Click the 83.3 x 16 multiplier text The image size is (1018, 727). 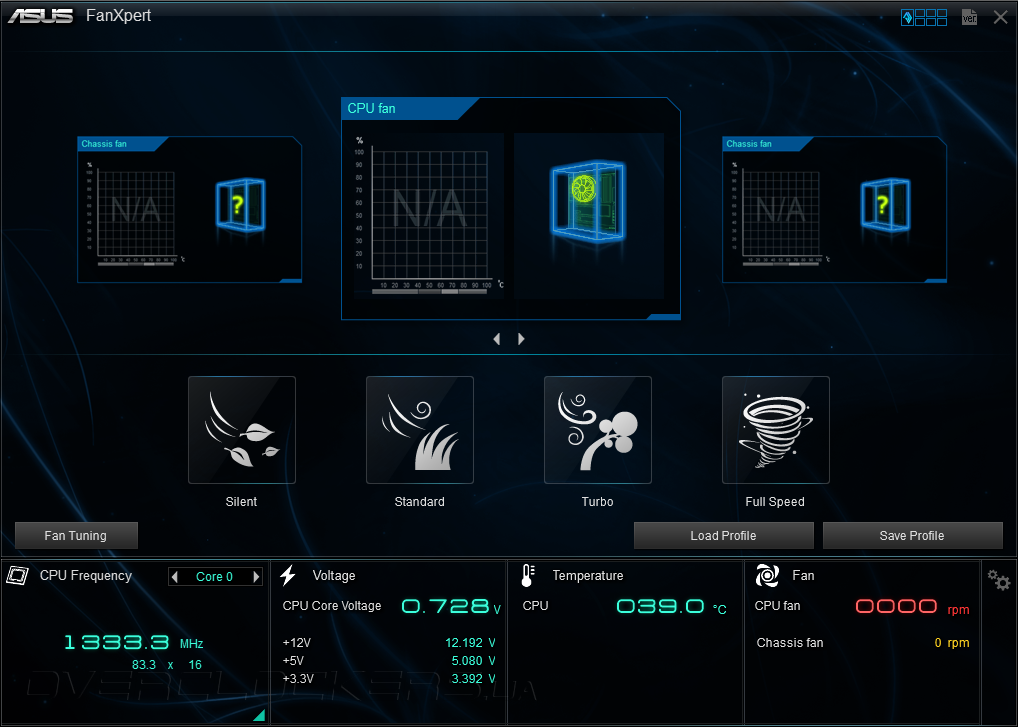[x=167, y=665]
